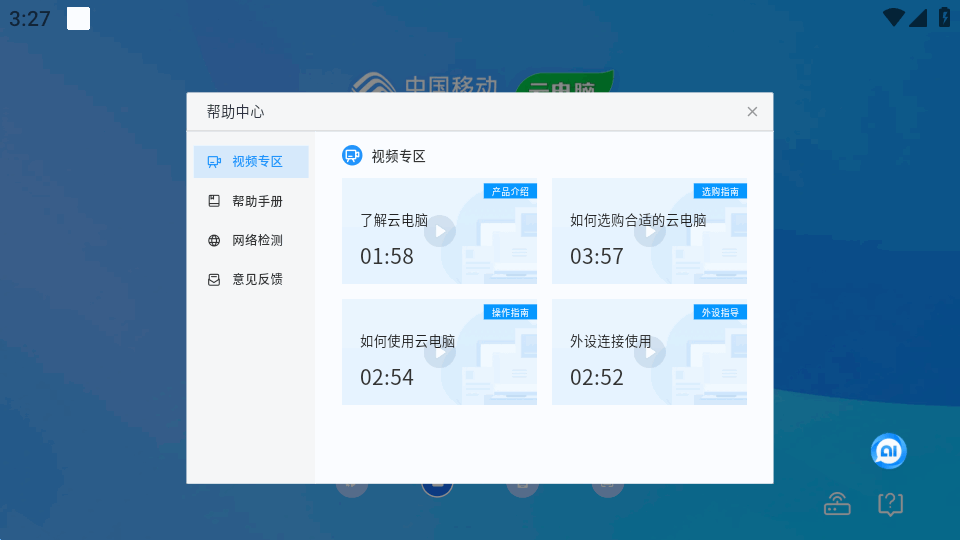Click the 外设指导 tag
Screen dimensions: 960x540
(x=720, y=312)
